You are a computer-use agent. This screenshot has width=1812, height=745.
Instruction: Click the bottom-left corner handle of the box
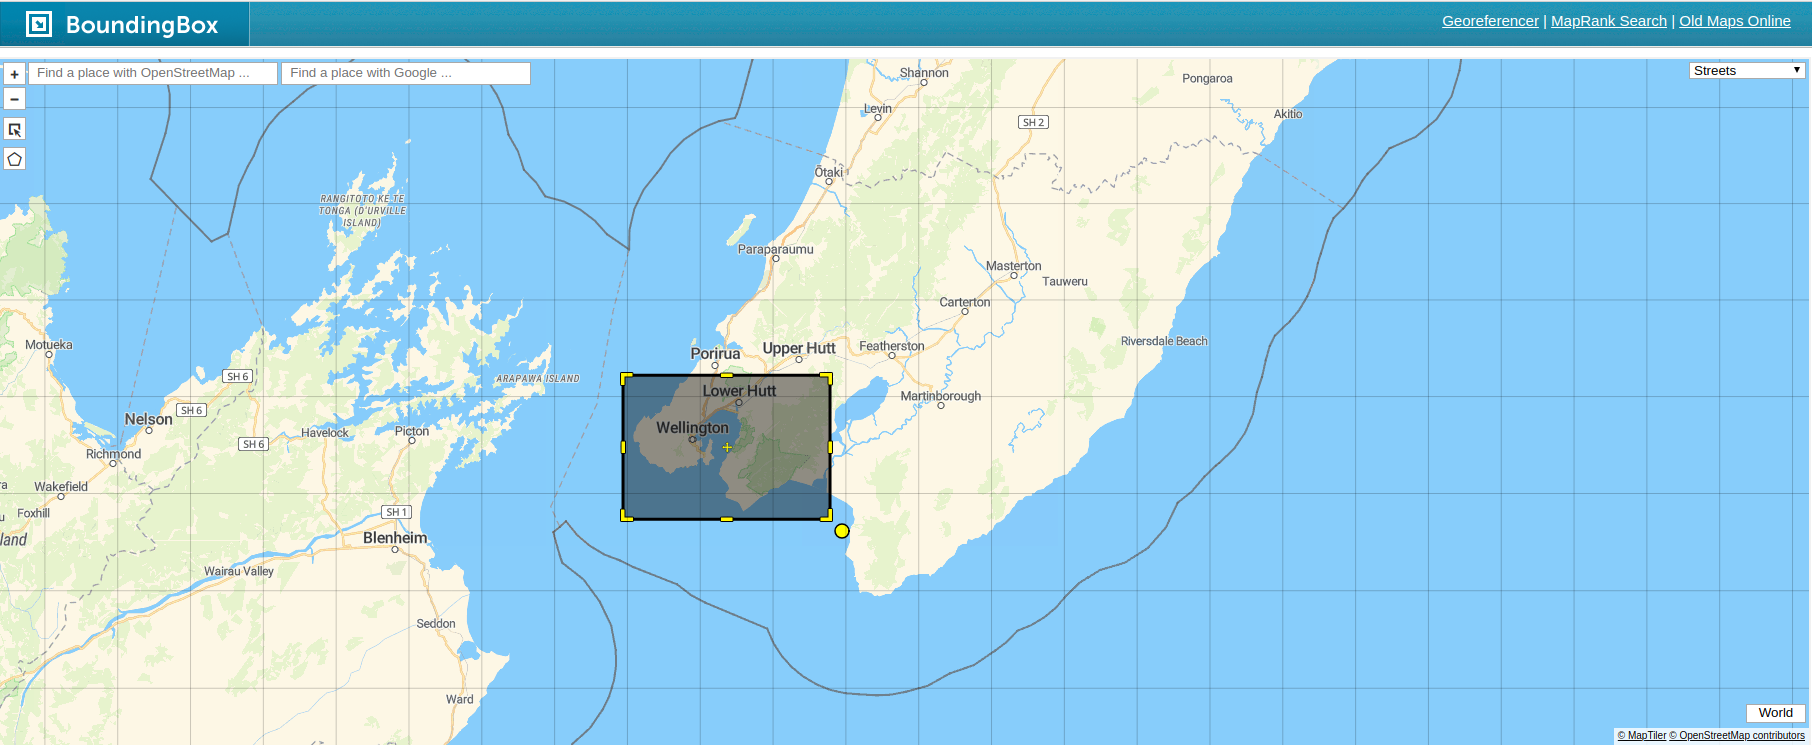626,516
